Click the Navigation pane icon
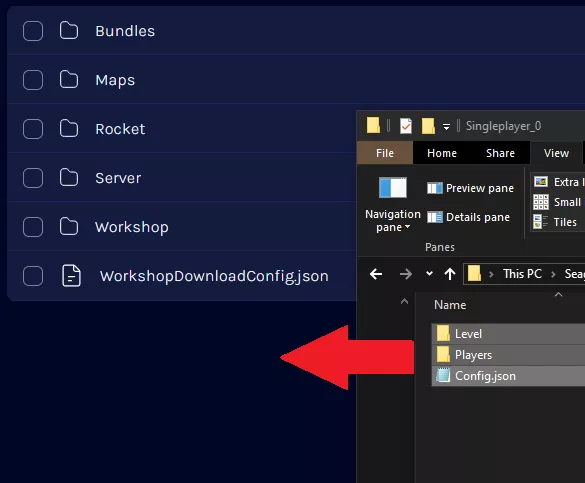The height and width of the screenshot is (483, 585). pos(393,188)
